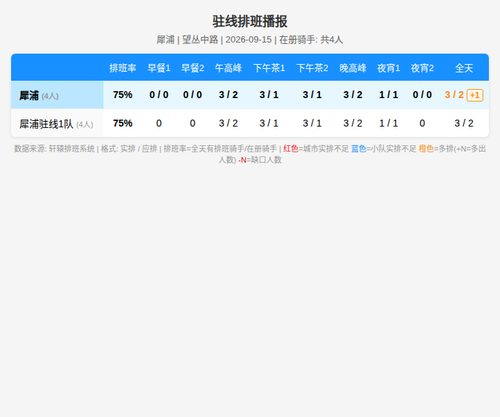500x417 pixels.
Task: Click the red -N legend mark in footnote
Action: point(242,160)
